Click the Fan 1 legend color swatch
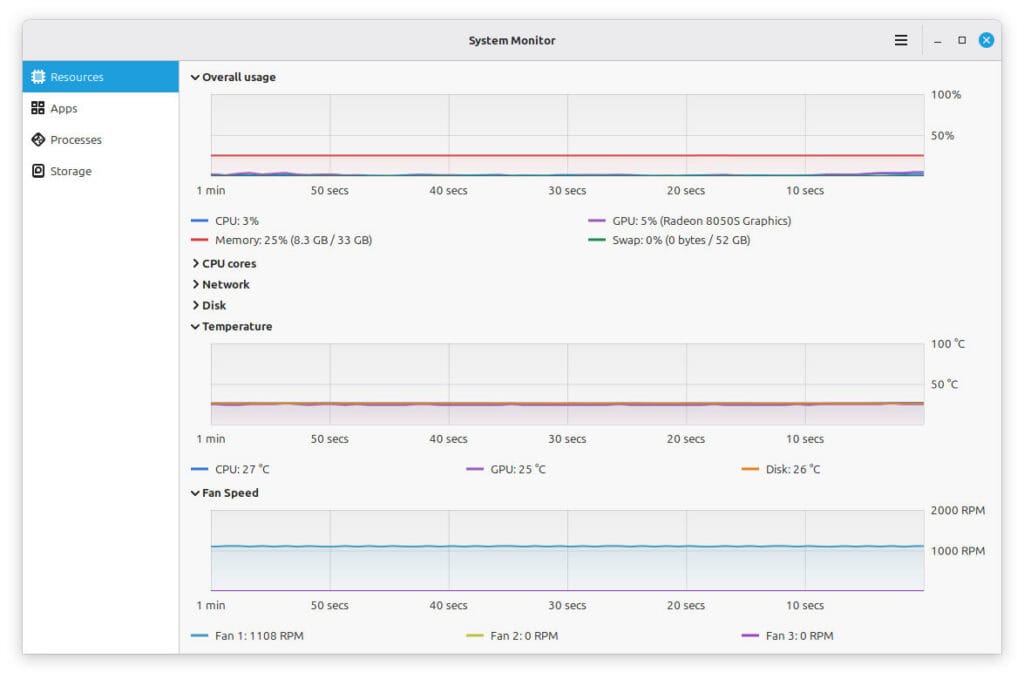Screen dimensions: 1024x679 coord(199,635)
